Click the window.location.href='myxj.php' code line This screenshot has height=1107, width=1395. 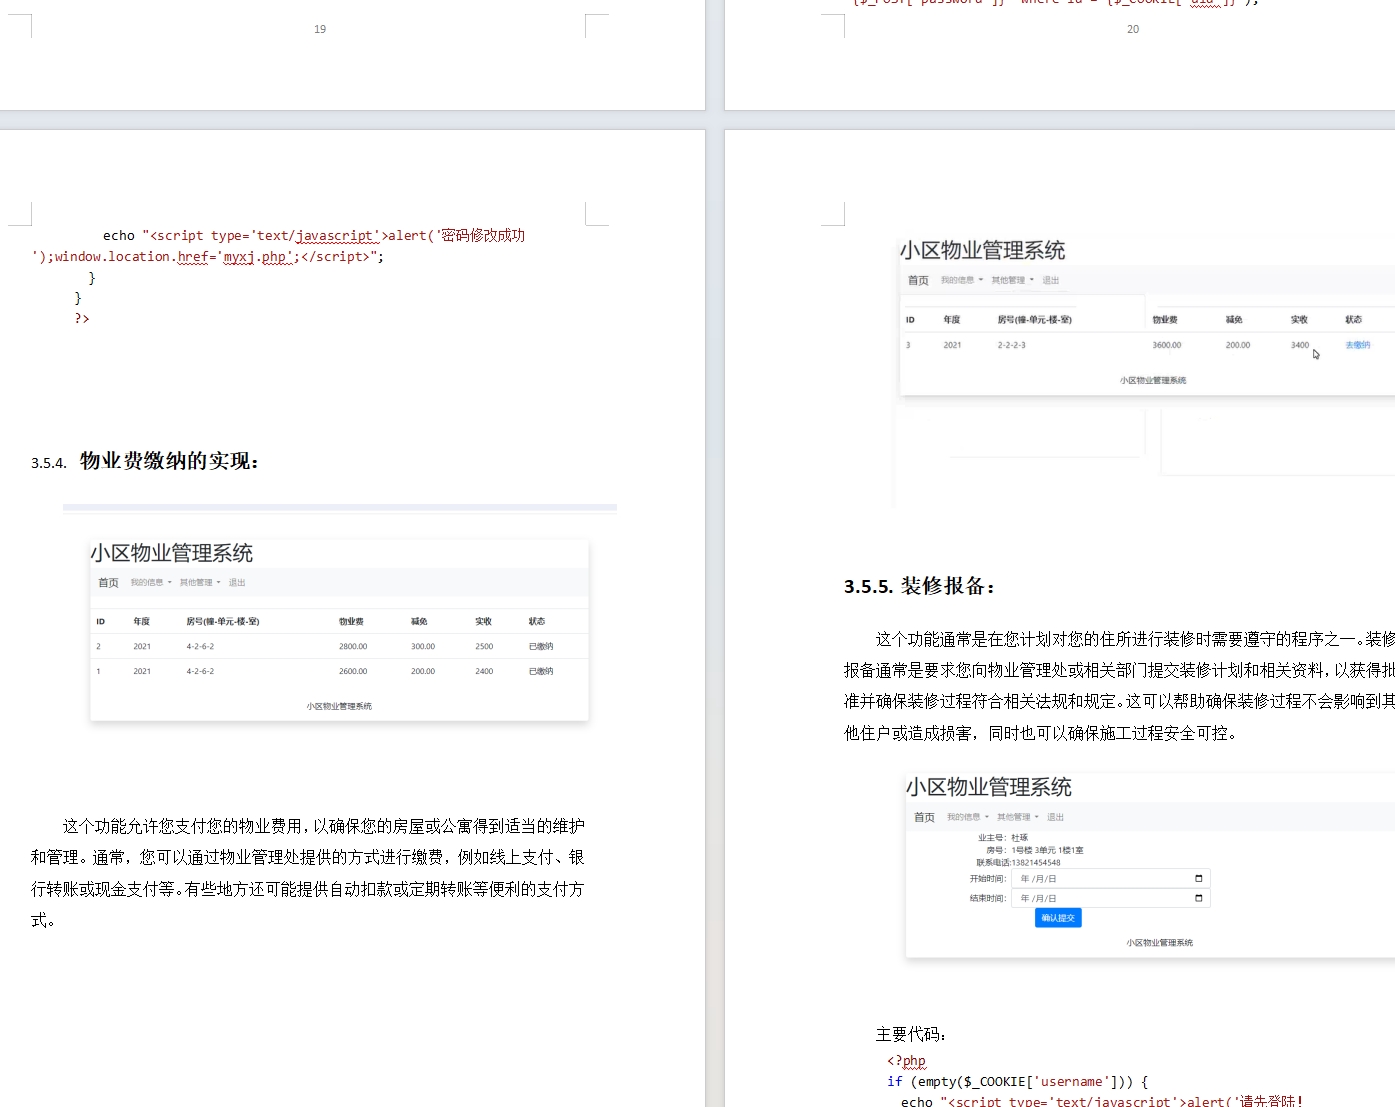point(207,256)
